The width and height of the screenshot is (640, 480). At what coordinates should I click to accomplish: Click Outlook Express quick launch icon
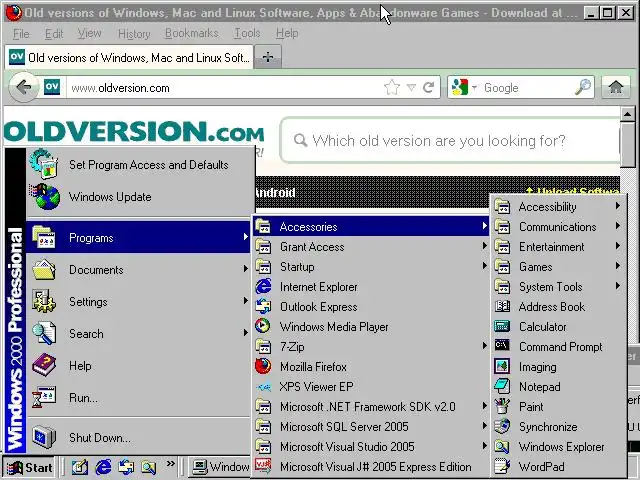pyautogui.click(x=126, y=467)
